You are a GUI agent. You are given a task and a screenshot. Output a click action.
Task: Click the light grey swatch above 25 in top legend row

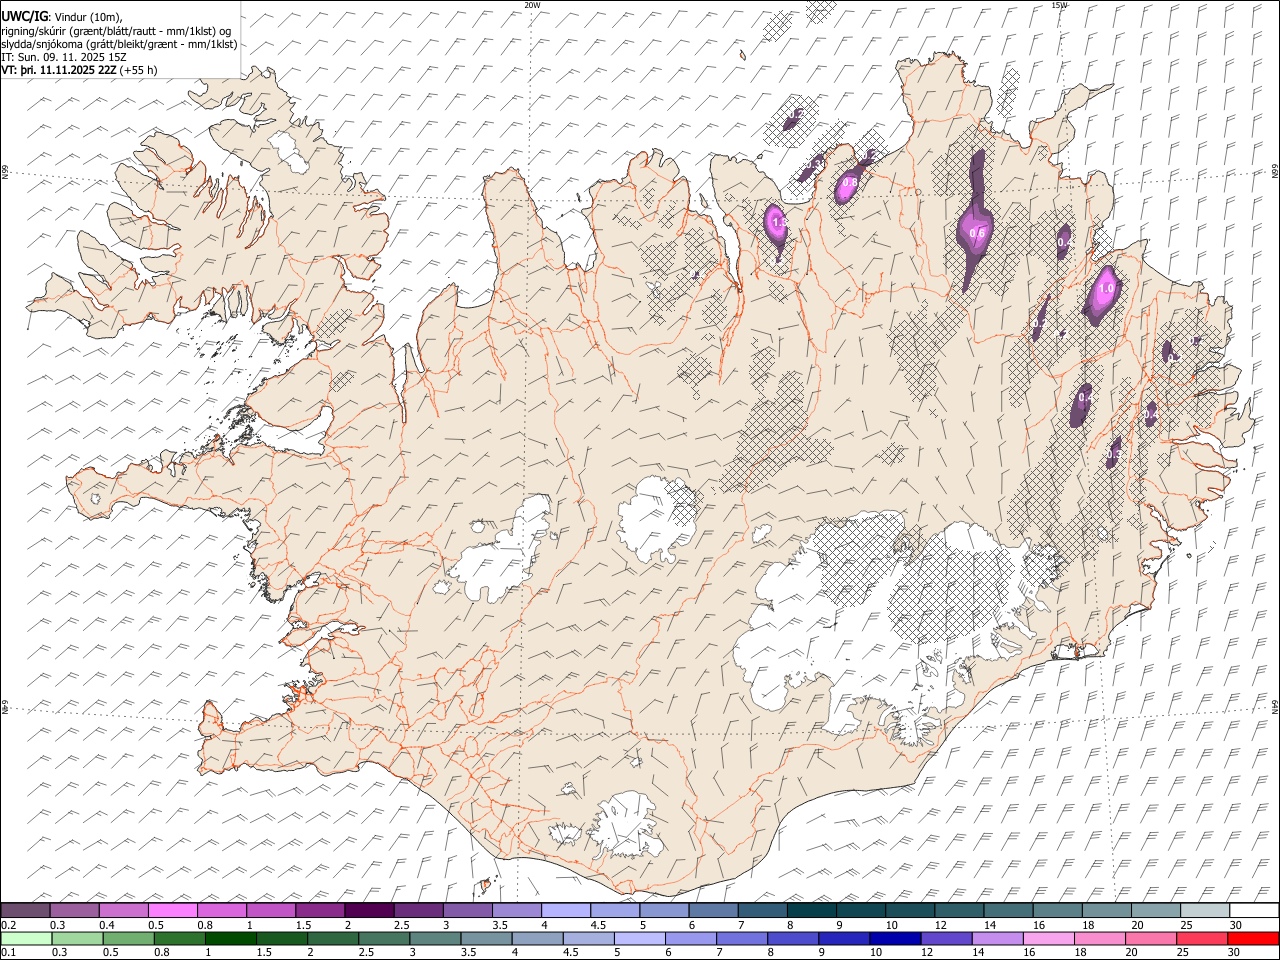pos(1205,911)
